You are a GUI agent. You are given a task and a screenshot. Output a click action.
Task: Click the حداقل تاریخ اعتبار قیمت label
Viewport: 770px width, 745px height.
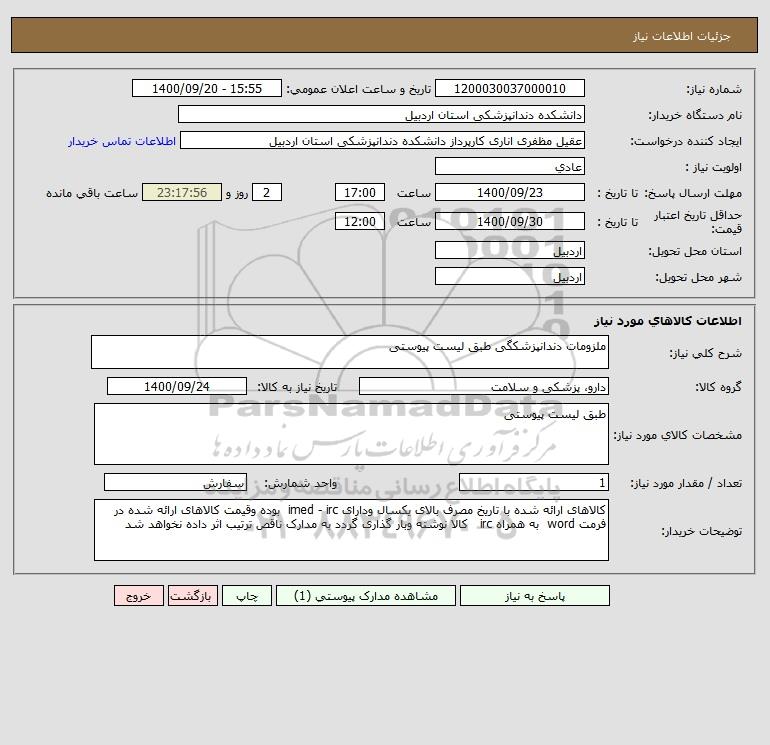(x=697, y=222)
